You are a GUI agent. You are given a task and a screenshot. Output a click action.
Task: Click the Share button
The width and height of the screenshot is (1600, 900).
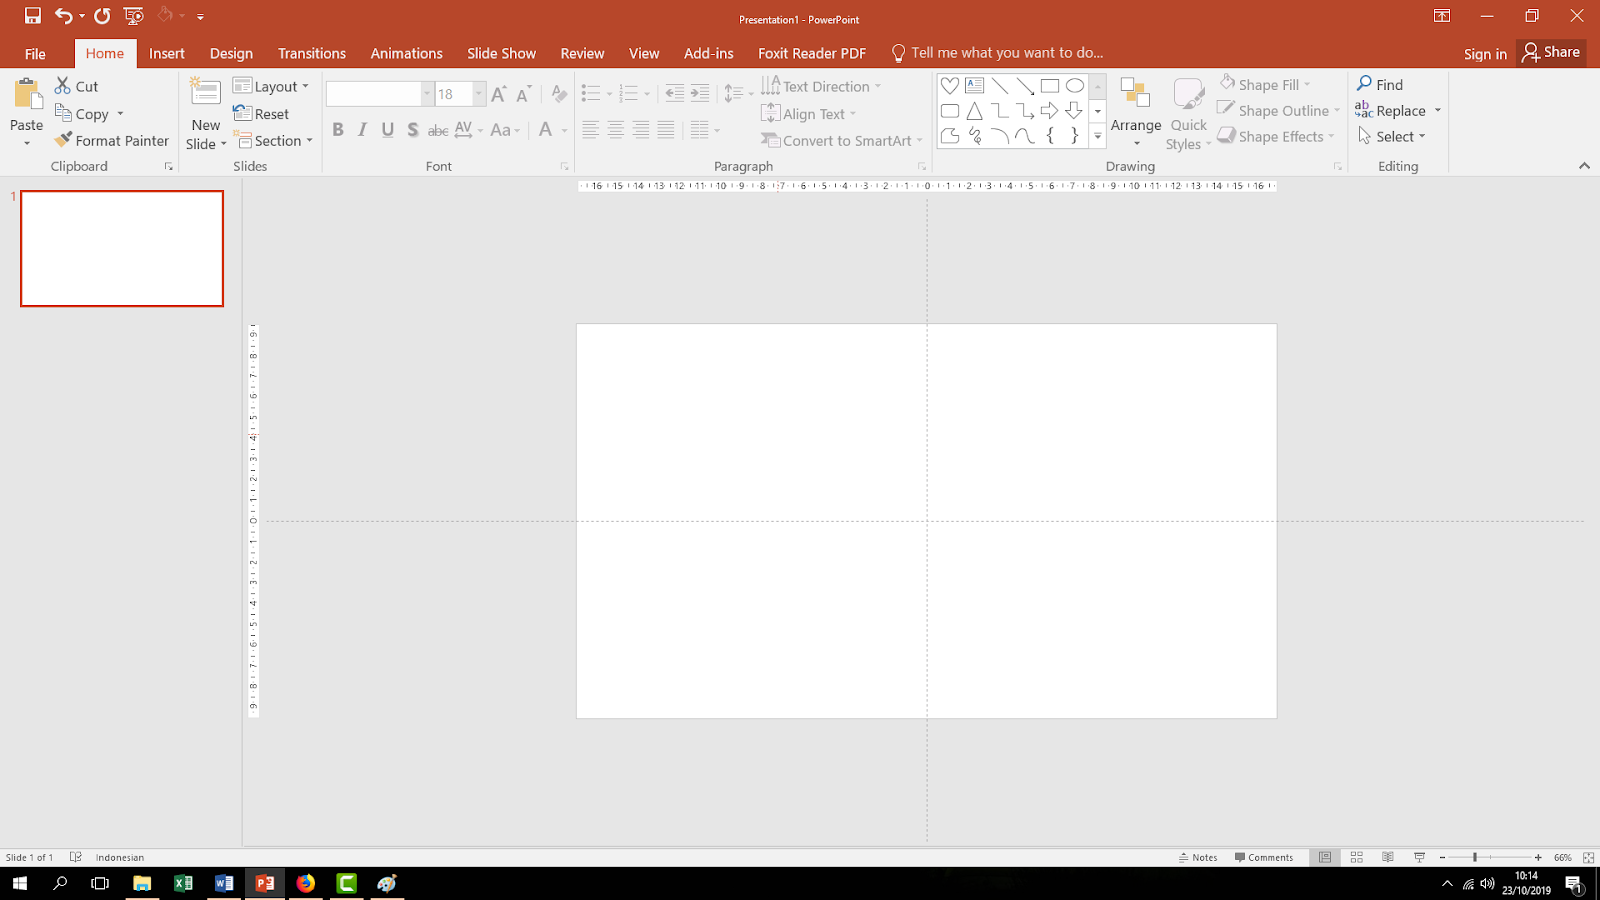pyautogui.click(x=1551, y=52)
